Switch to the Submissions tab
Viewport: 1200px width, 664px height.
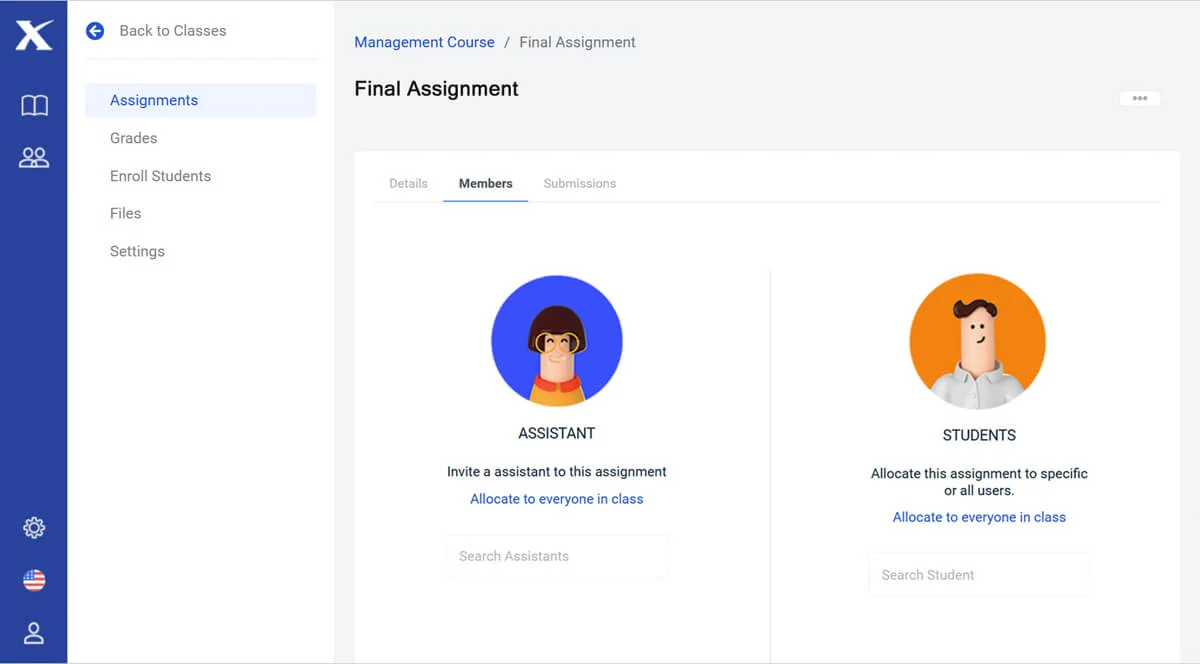[580, 183]
